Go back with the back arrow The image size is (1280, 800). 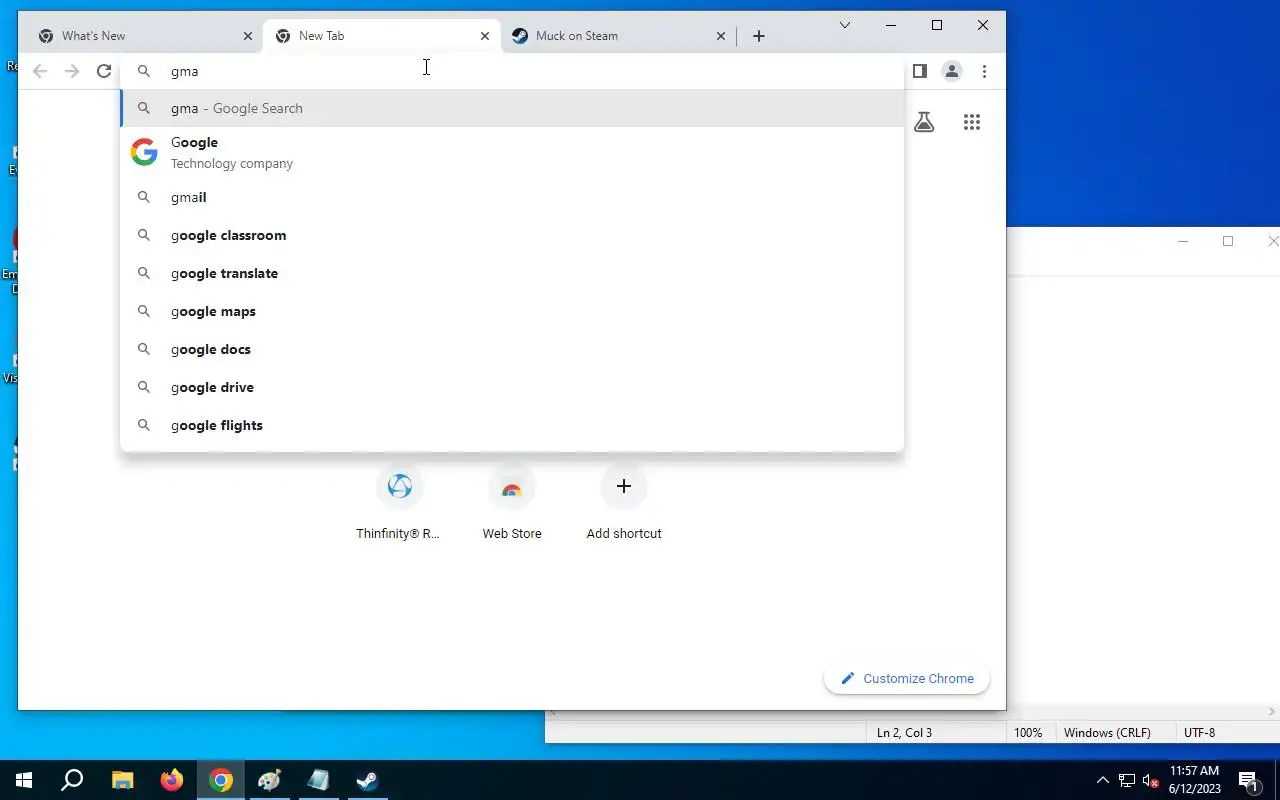point(40,71)
